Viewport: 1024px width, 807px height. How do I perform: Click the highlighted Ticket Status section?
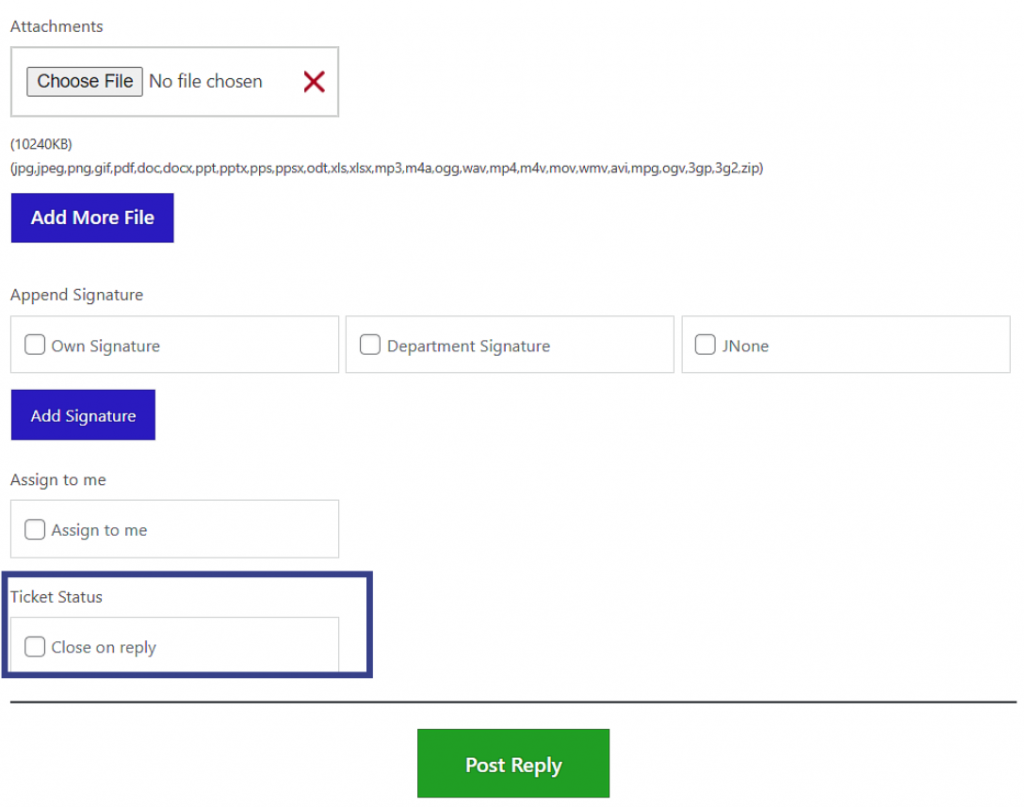[x=188, y=624]
